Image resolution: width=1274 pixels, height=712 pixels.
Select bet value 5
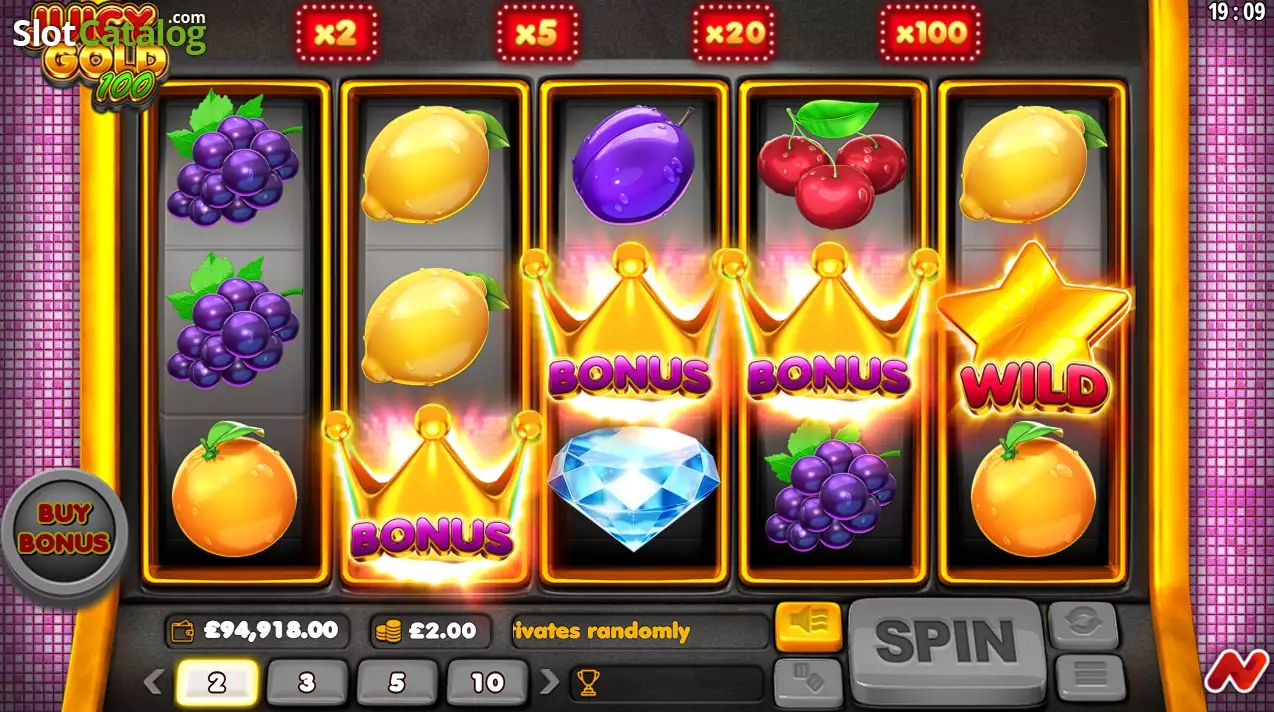(x=397, y=683)
